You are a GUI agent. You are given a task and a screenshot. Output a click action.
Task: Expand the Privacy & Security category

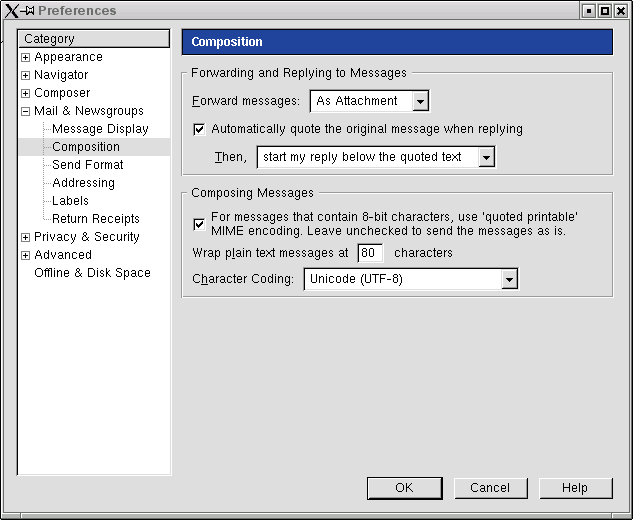click(x=25, y=237)
